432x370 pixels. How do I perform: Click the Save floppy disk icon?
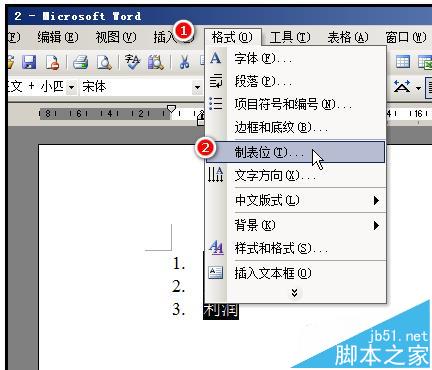[x=29, y=62]
